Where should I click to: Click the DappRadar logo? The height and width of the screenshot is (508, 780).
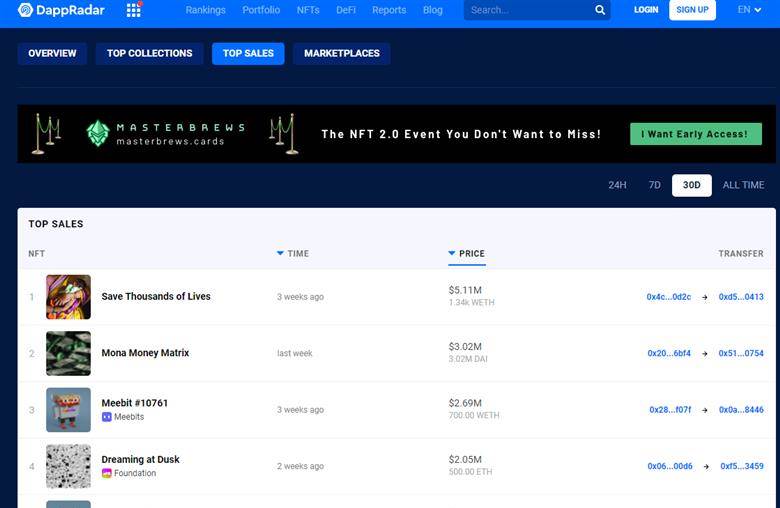tap(61, 10)
